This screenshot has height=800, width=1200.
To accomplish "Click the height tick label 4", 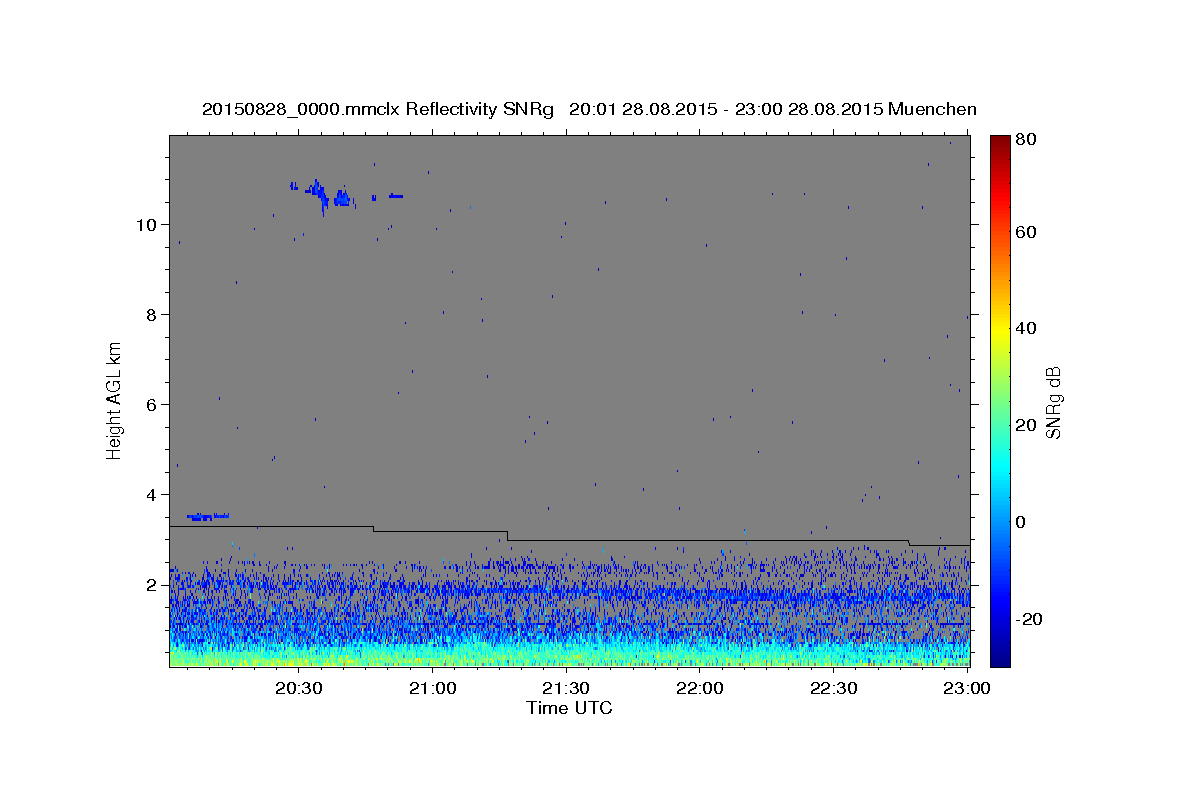I will [x=153, y=494].
